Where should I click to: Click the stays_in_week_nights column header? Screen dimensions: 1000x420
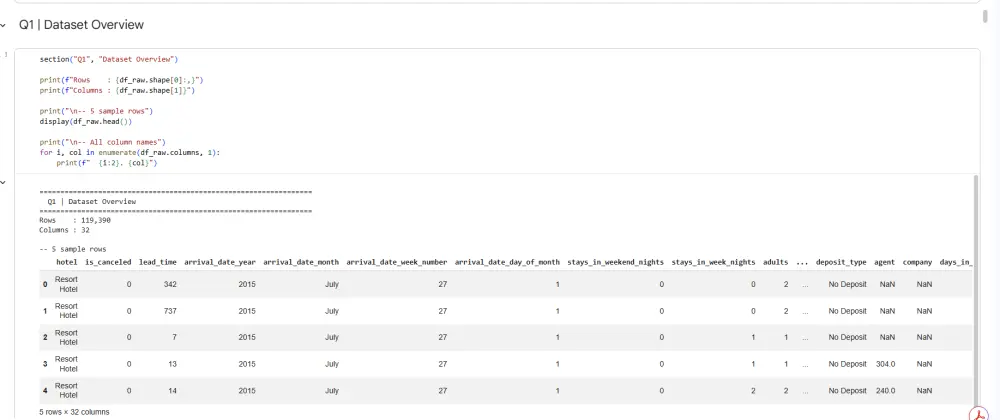pos(713,262)
